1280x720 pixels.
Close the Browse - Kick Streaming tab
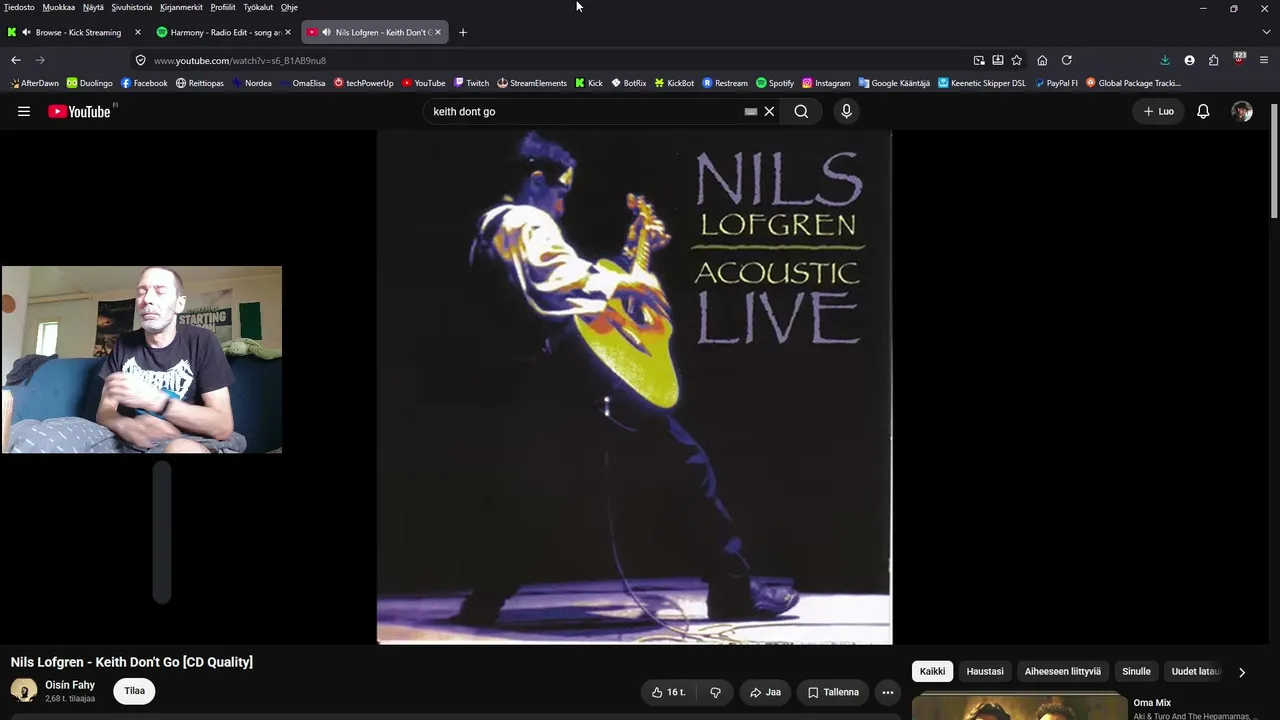click(x=138, y=32)
